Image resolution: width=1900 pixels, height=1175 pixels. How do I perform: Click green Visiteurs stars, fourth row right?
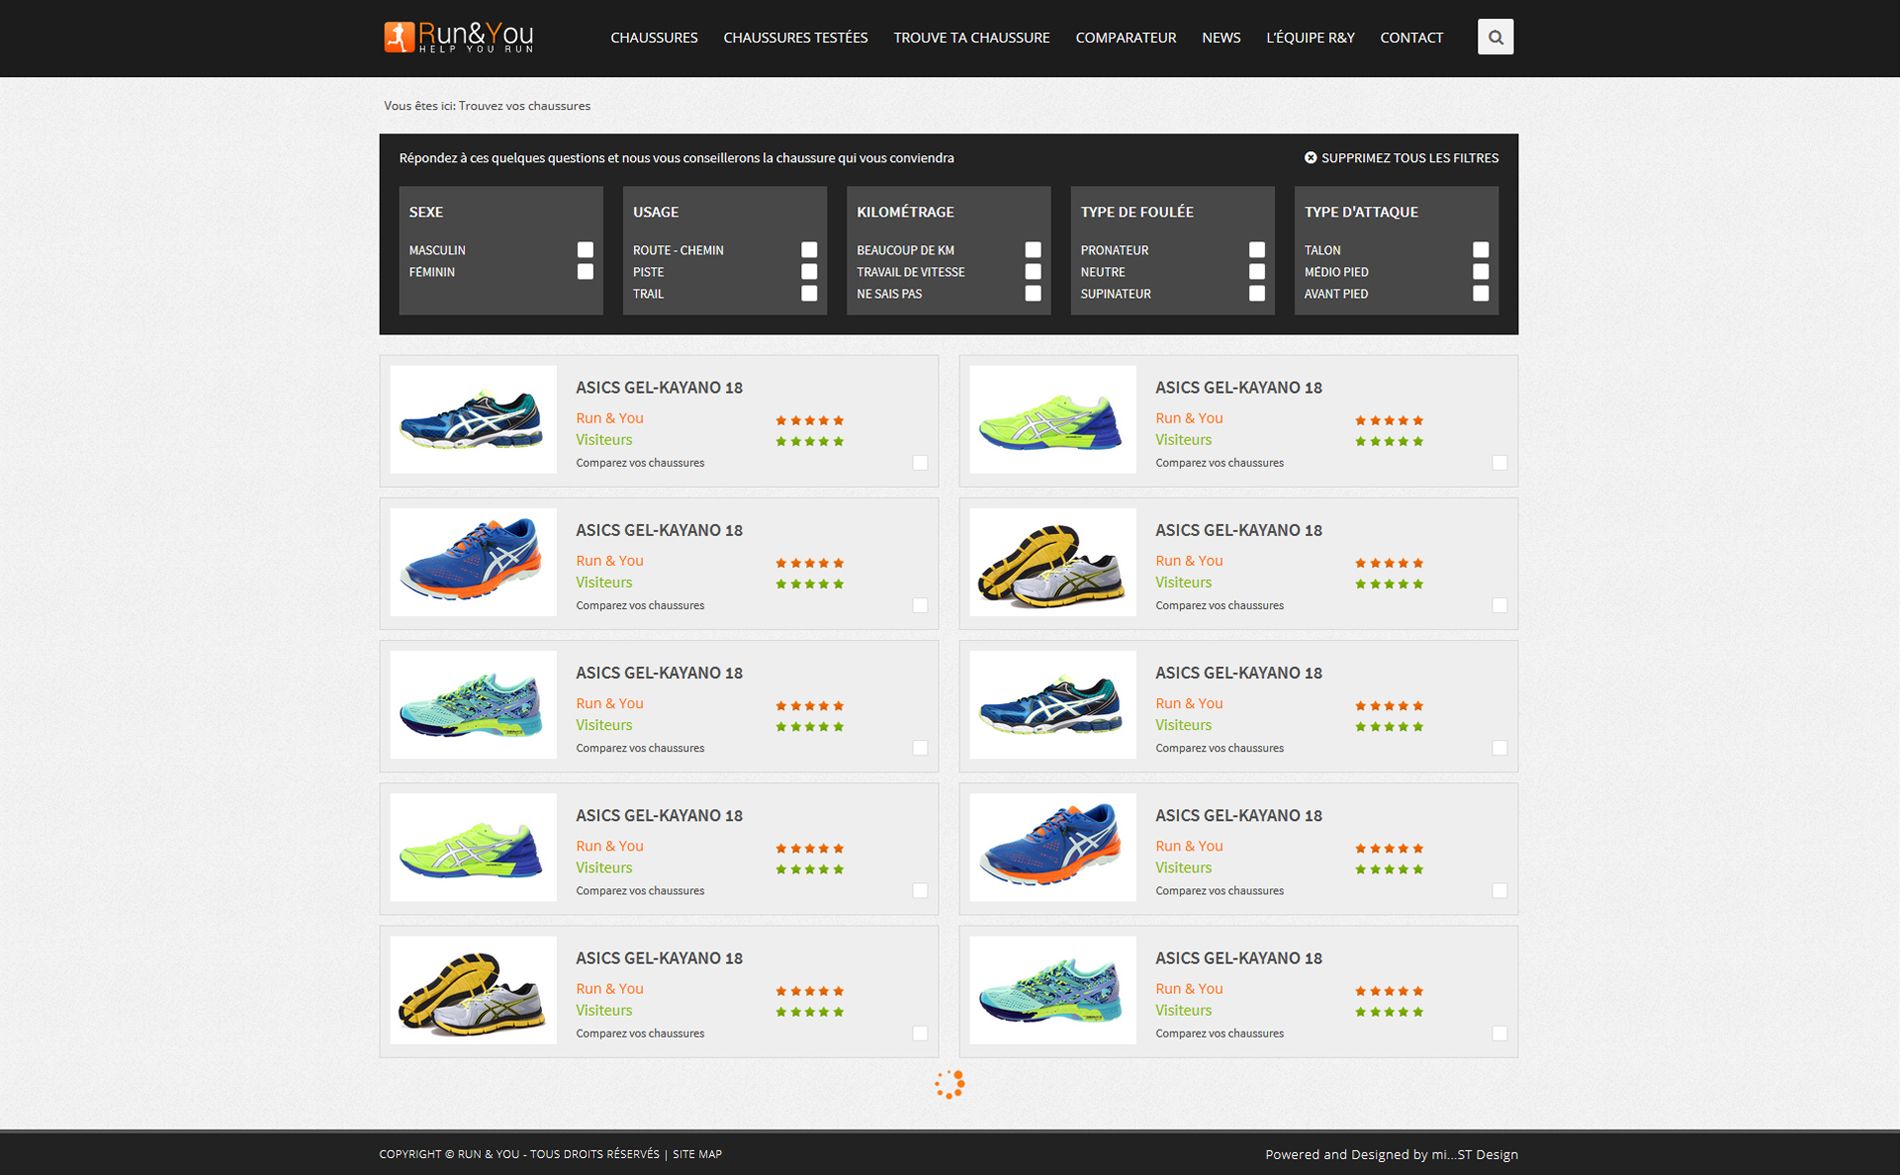point(1389,869)
